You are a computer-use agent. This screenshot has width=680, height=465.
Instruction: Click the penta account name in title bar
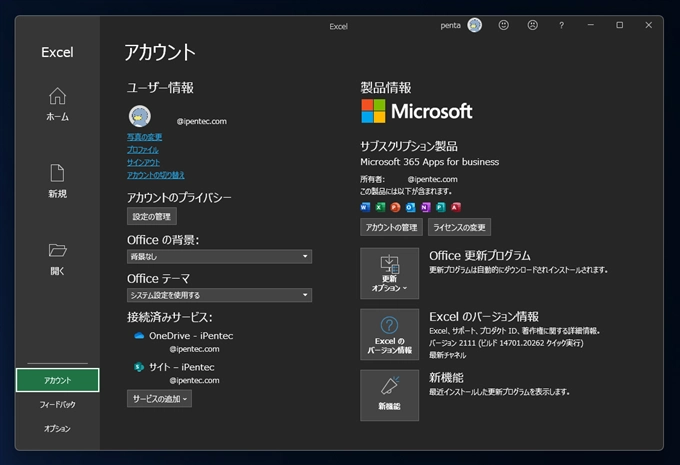point(450,26)
